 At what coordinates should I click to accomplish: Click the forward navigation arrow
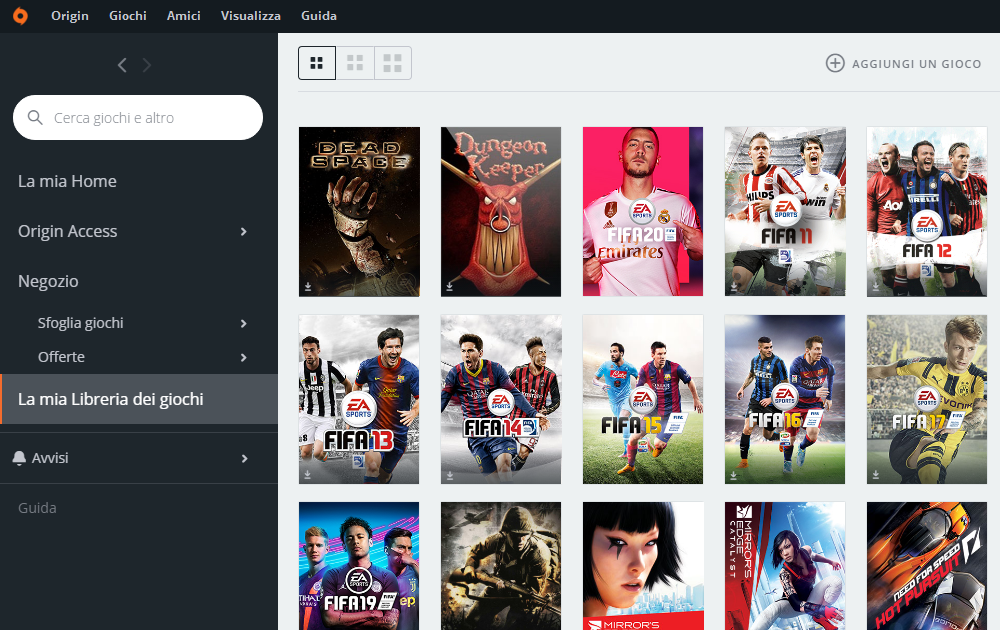147,65
